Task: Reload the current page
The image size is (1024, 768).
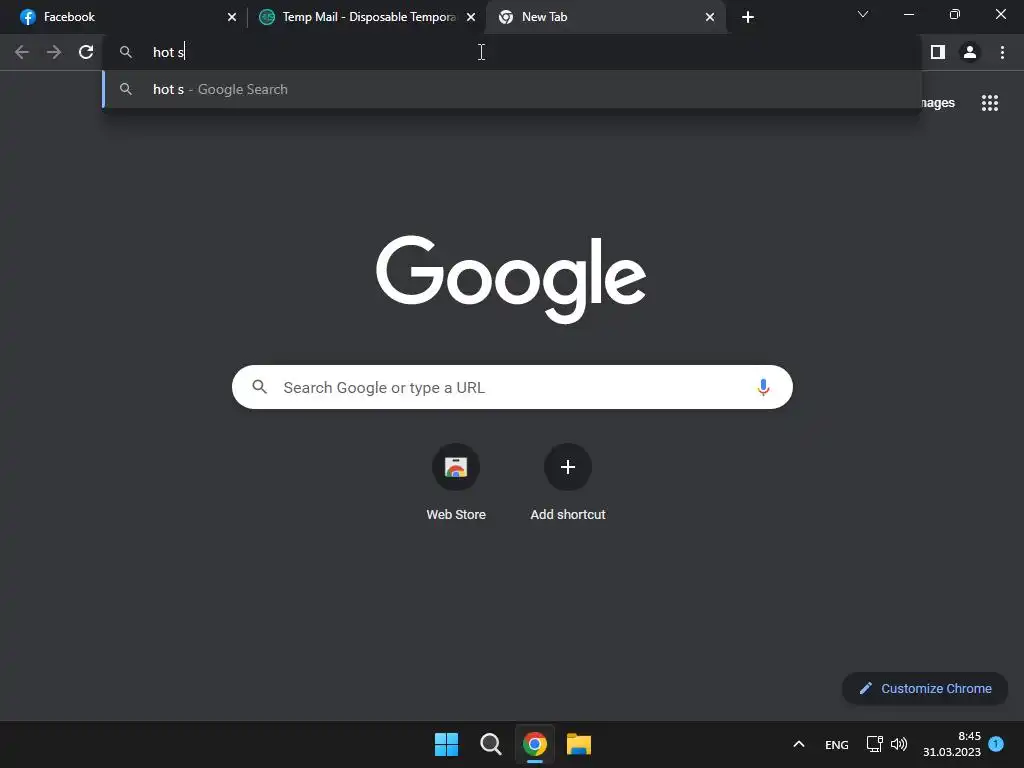Action: coord(86,52)
